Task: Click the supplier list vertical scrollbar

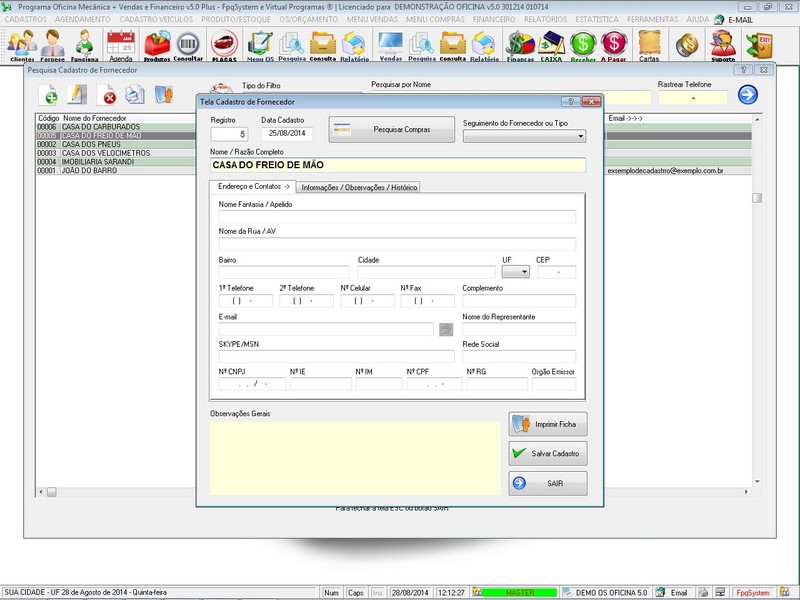Action: (x=757, y=300)
